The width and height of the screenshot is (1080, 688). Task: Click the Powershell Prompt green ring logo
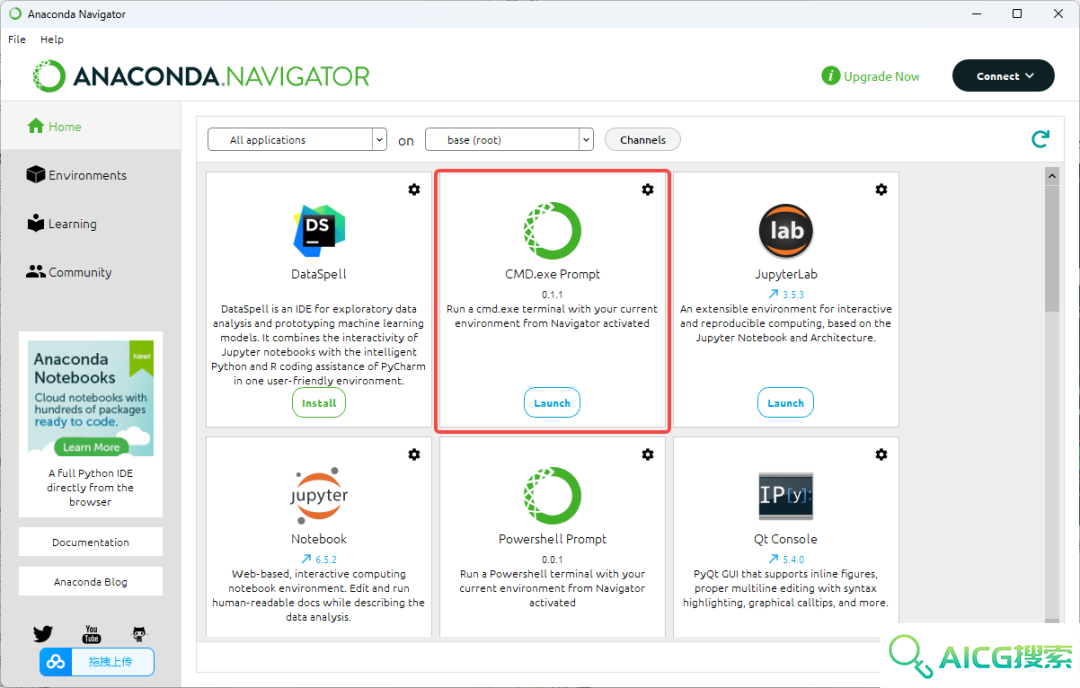(x=552, y=495)
